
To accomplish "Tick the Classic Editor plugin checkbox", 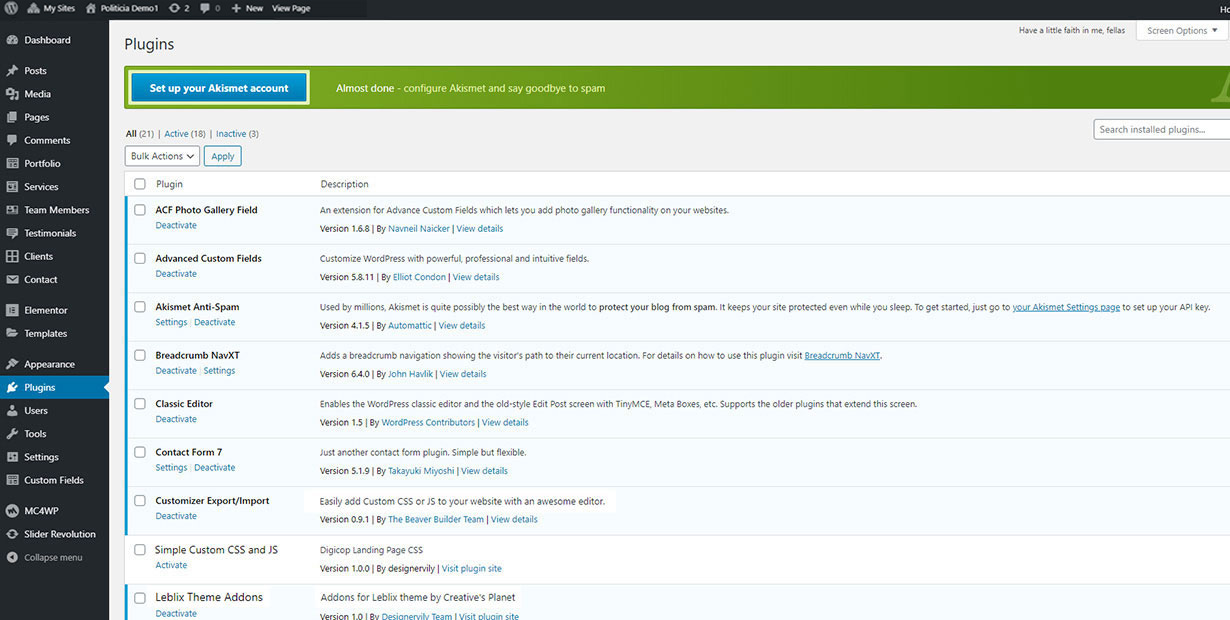I will (x=140, y=404).
